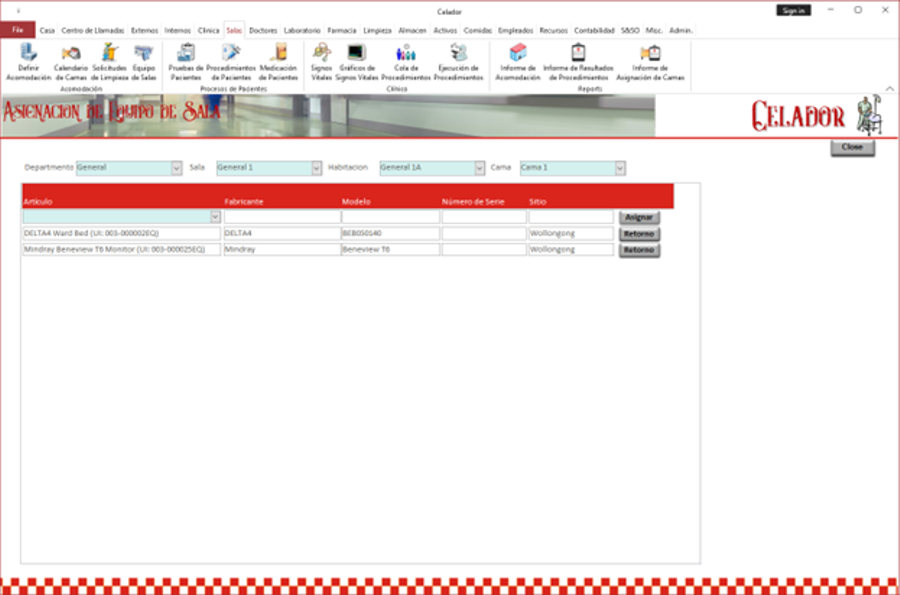Switch to the Farmacia tab
This screenshot has width=900, height=595.
coord(341,31)
